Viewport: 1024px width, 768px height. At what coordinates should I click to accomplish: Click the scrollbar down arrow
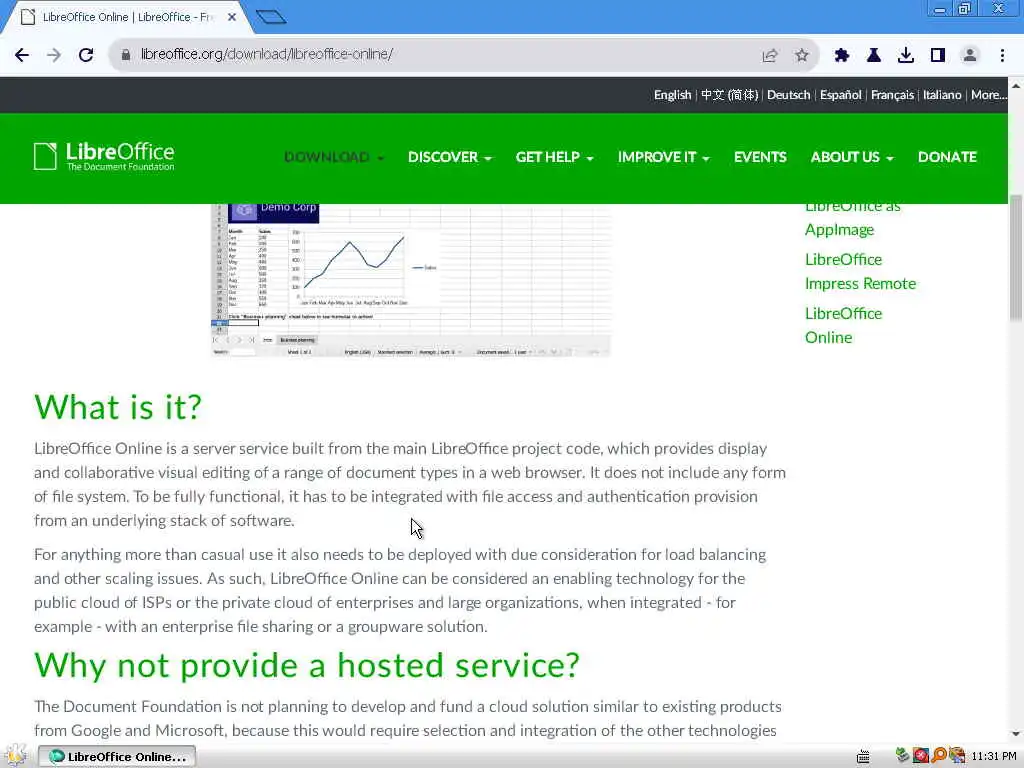1016,734
